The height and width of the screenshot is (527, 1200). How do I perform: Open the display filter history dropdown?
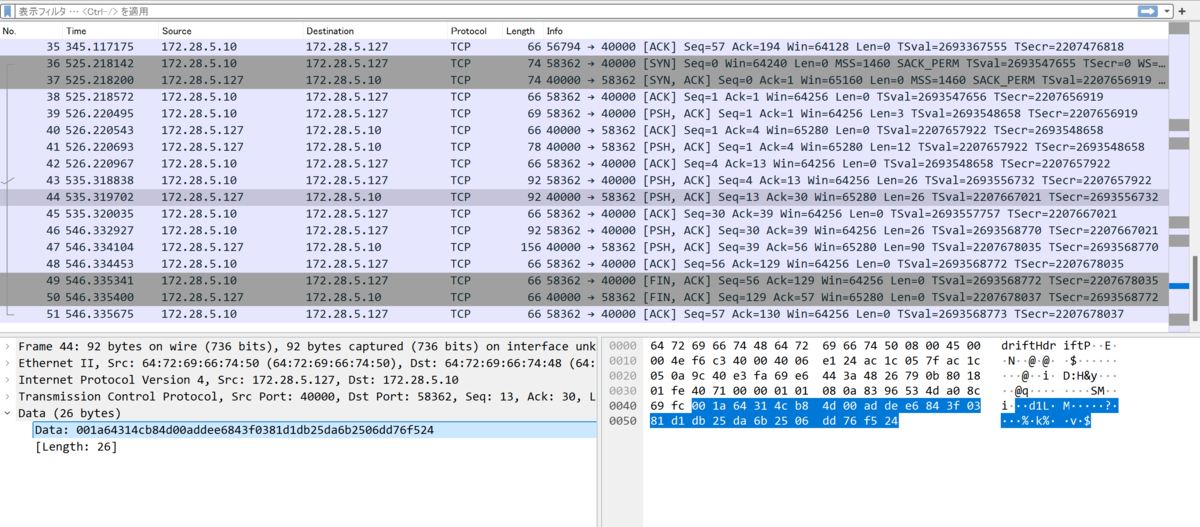point(1166,10)
